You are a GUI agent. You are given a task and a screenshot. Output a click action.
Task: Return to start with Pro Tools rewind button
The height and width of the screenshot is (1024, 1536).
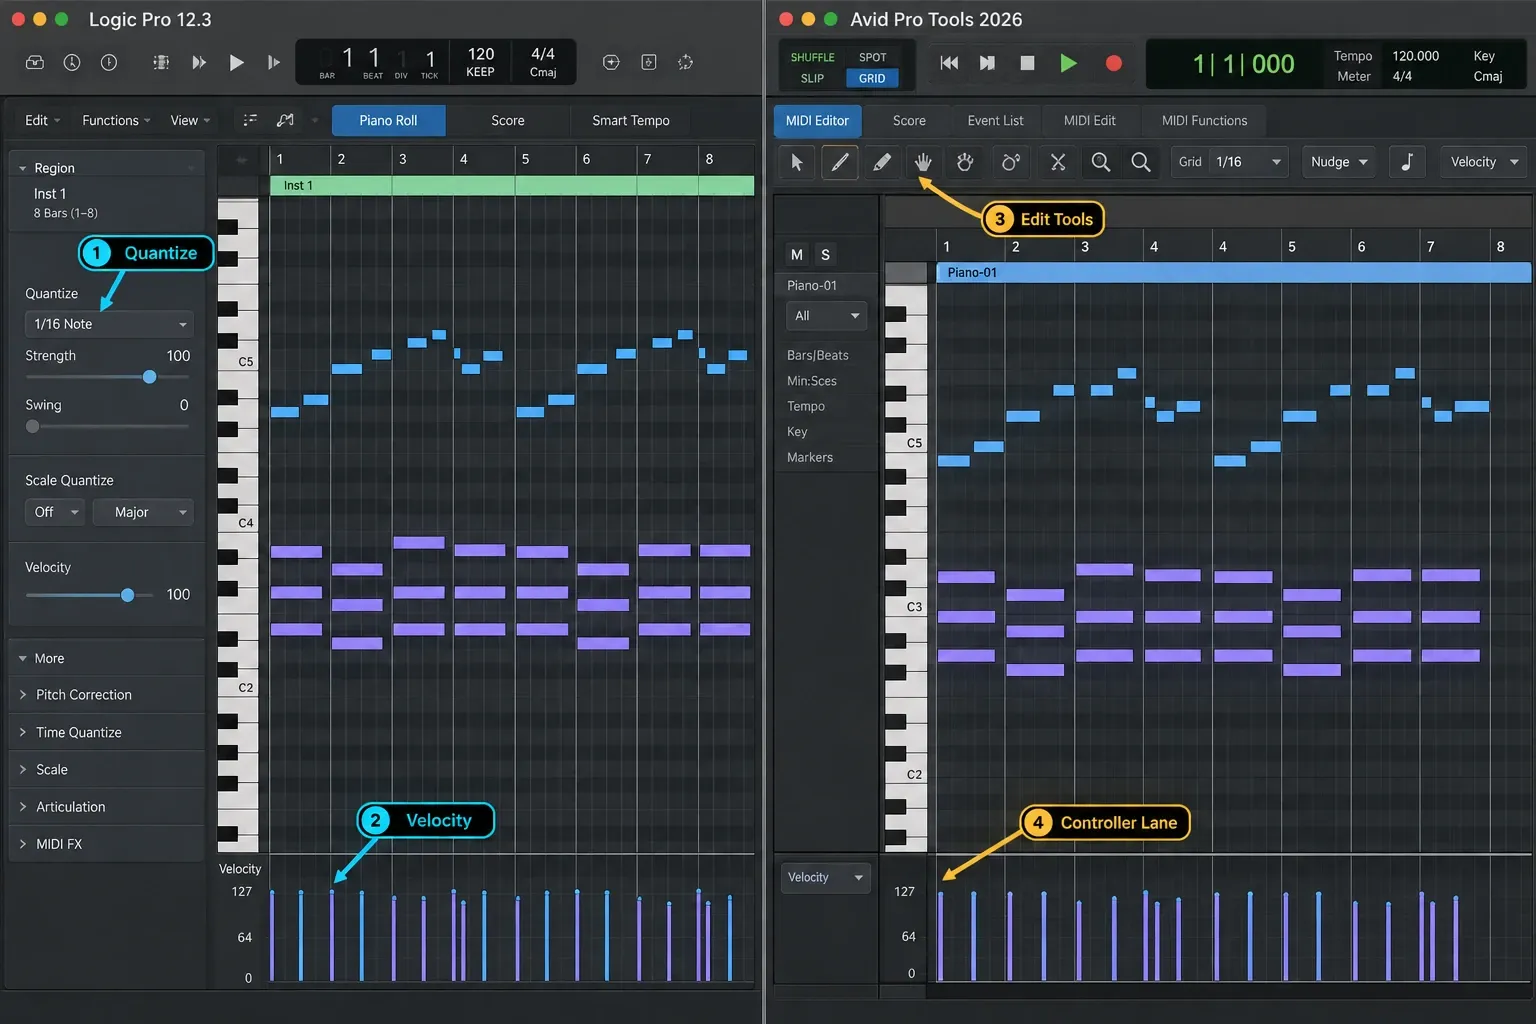click(x=950, y=63)
